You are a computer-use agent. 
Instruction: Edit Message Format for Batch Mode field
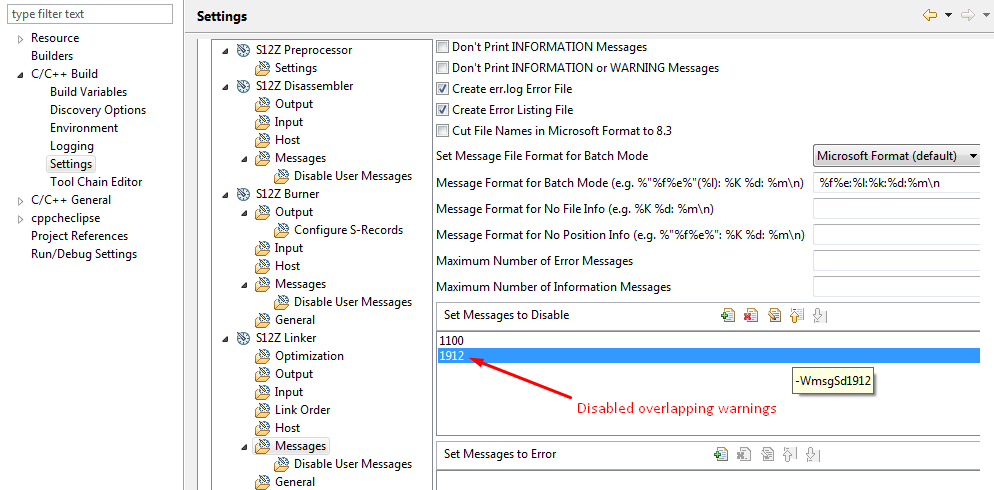(897, 183)
